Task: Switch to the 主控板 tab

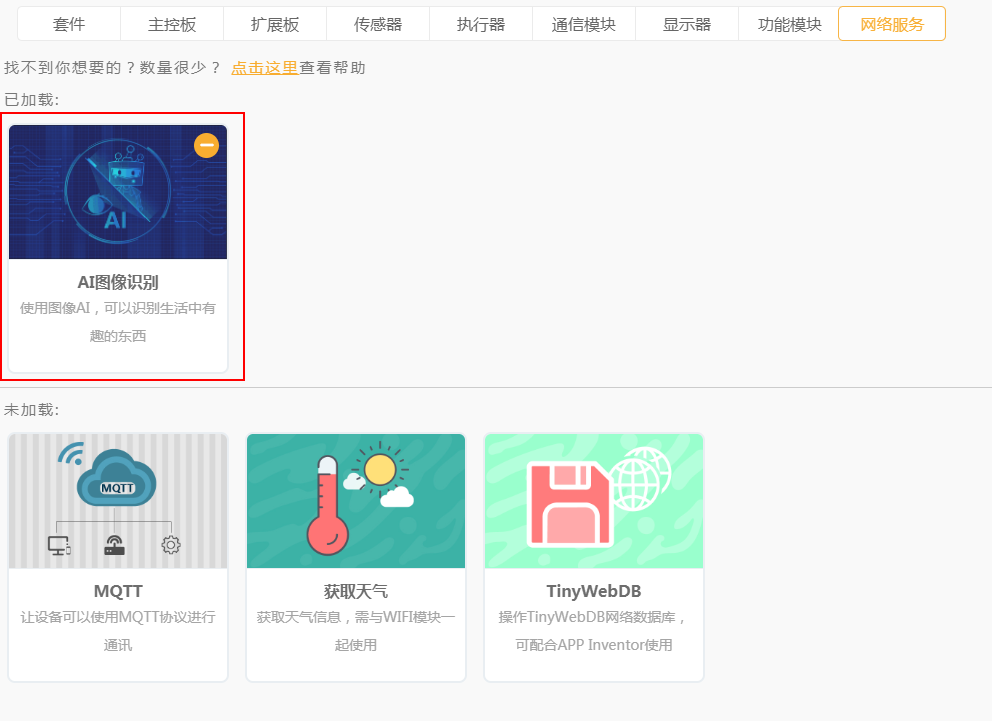Action: [x=172, y=24]
